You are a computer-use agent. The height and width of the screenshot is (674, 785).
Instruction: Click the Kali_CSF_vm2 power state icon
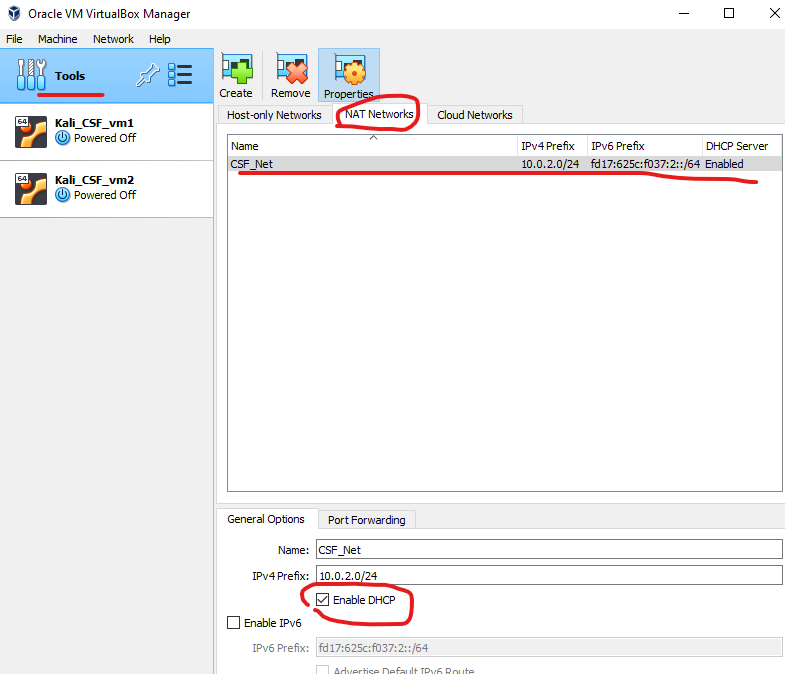[x=63, y=195]
